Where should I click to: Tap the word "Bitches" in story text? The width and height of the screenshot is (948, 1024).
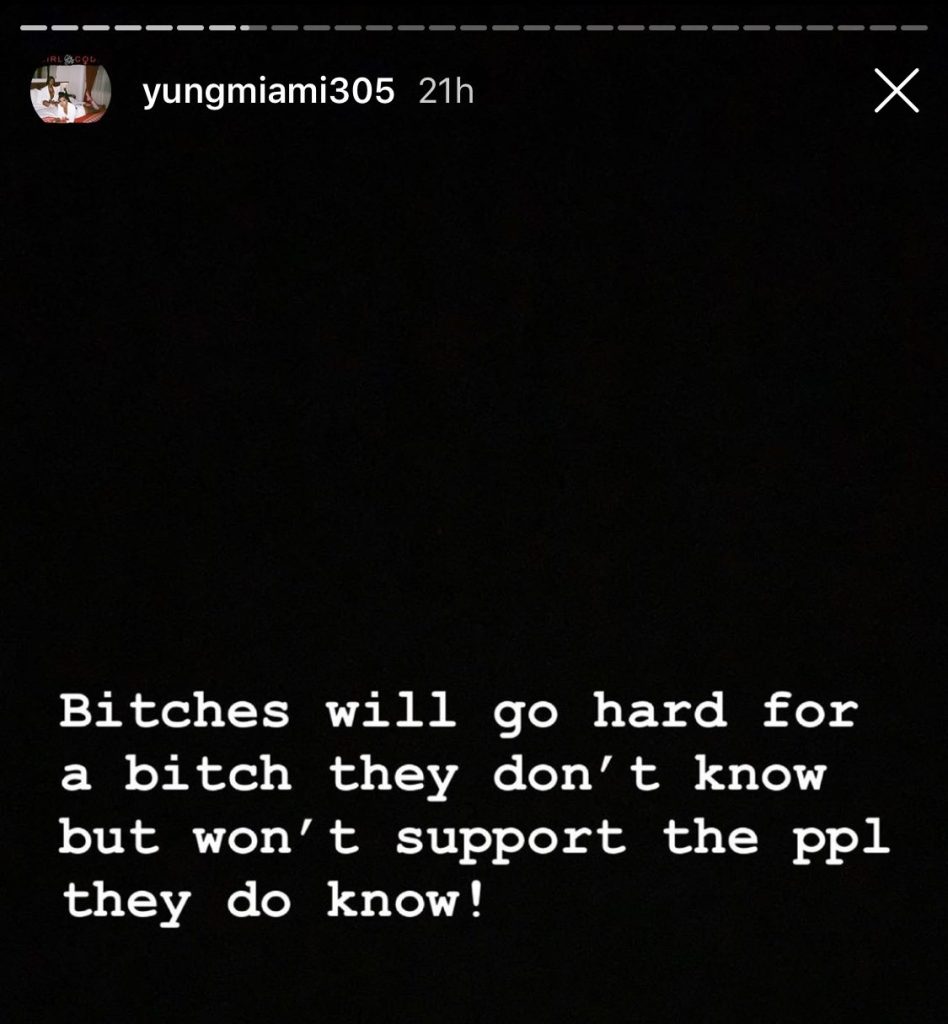[x=174, y=710]
